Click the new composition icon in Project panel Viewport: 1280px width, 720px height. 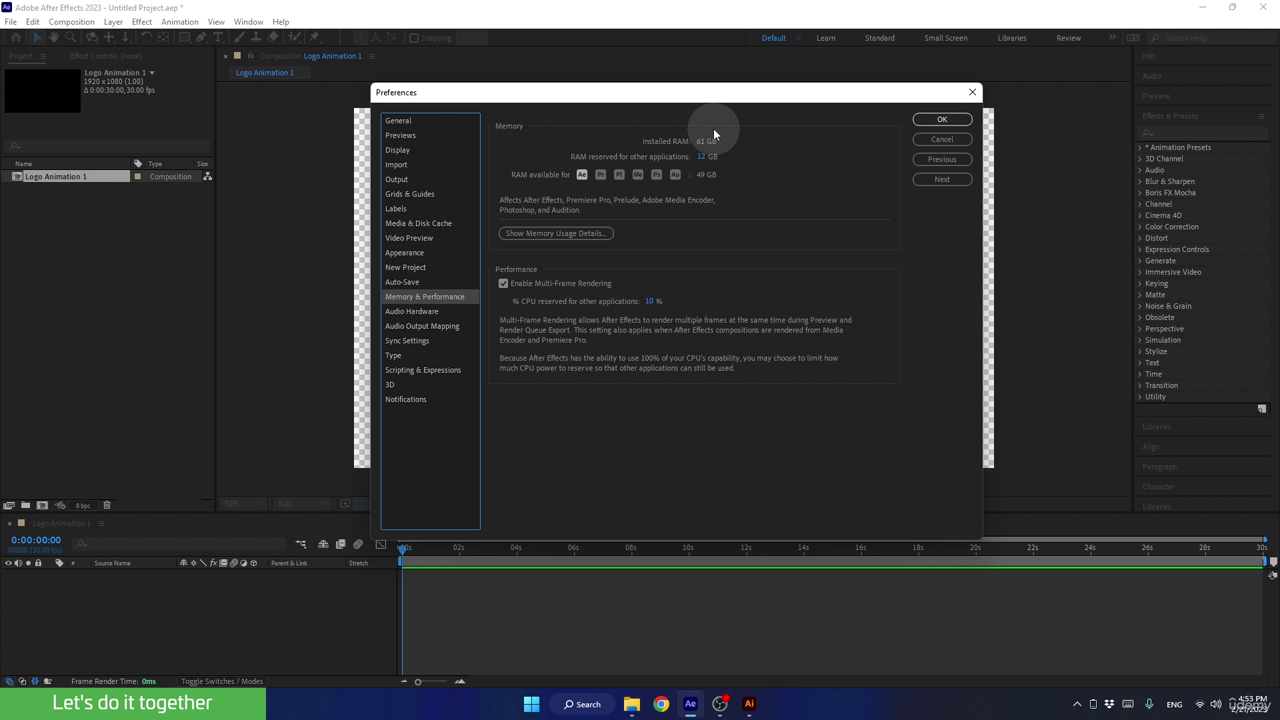point(42,505)
